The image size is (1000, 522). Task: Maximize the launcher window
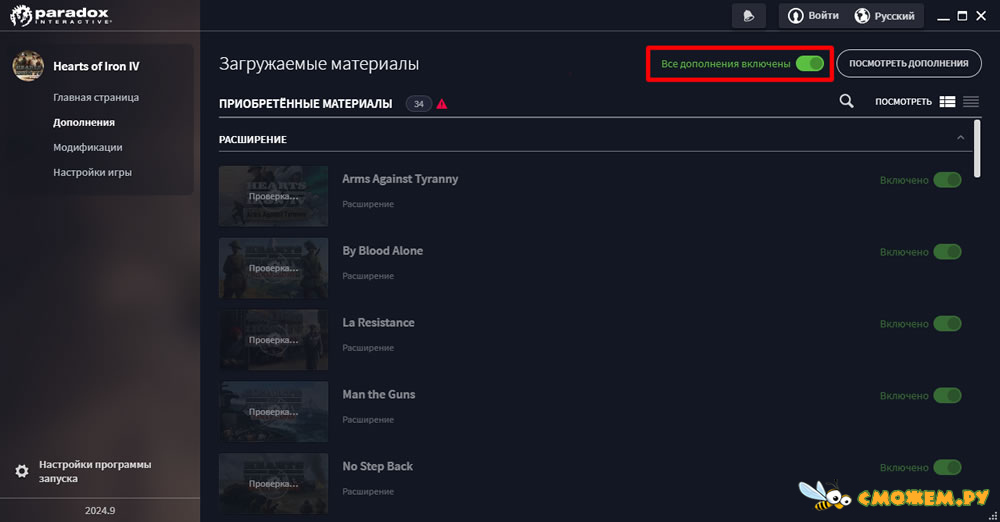click(962, 16)
